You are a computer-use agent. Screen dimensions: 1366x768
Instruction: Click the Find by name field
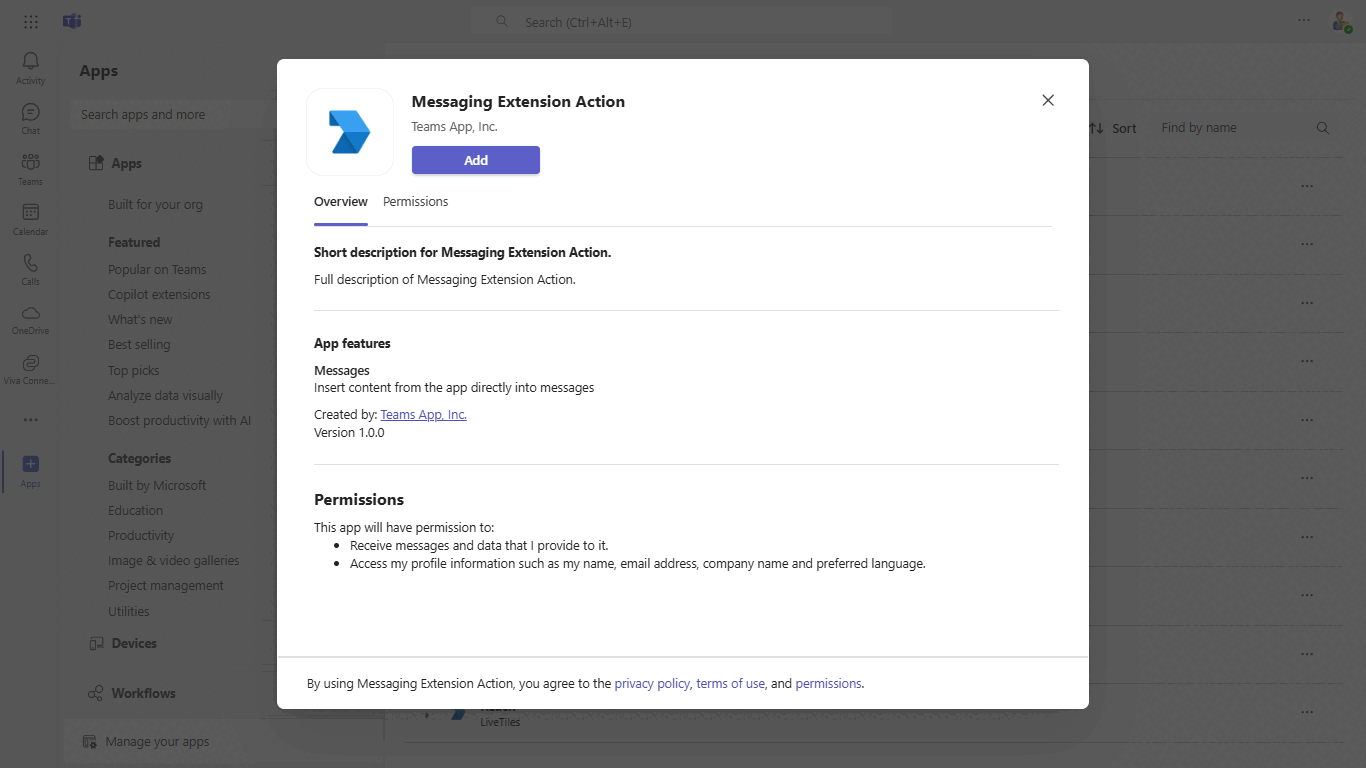point(1245,128)
